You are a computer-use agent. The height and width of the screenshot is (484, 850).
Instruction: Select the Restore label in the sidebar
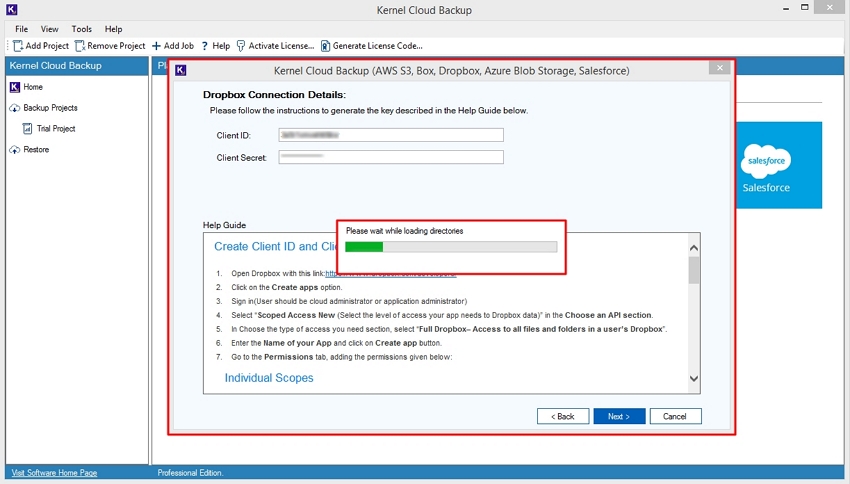click(36, 150)
